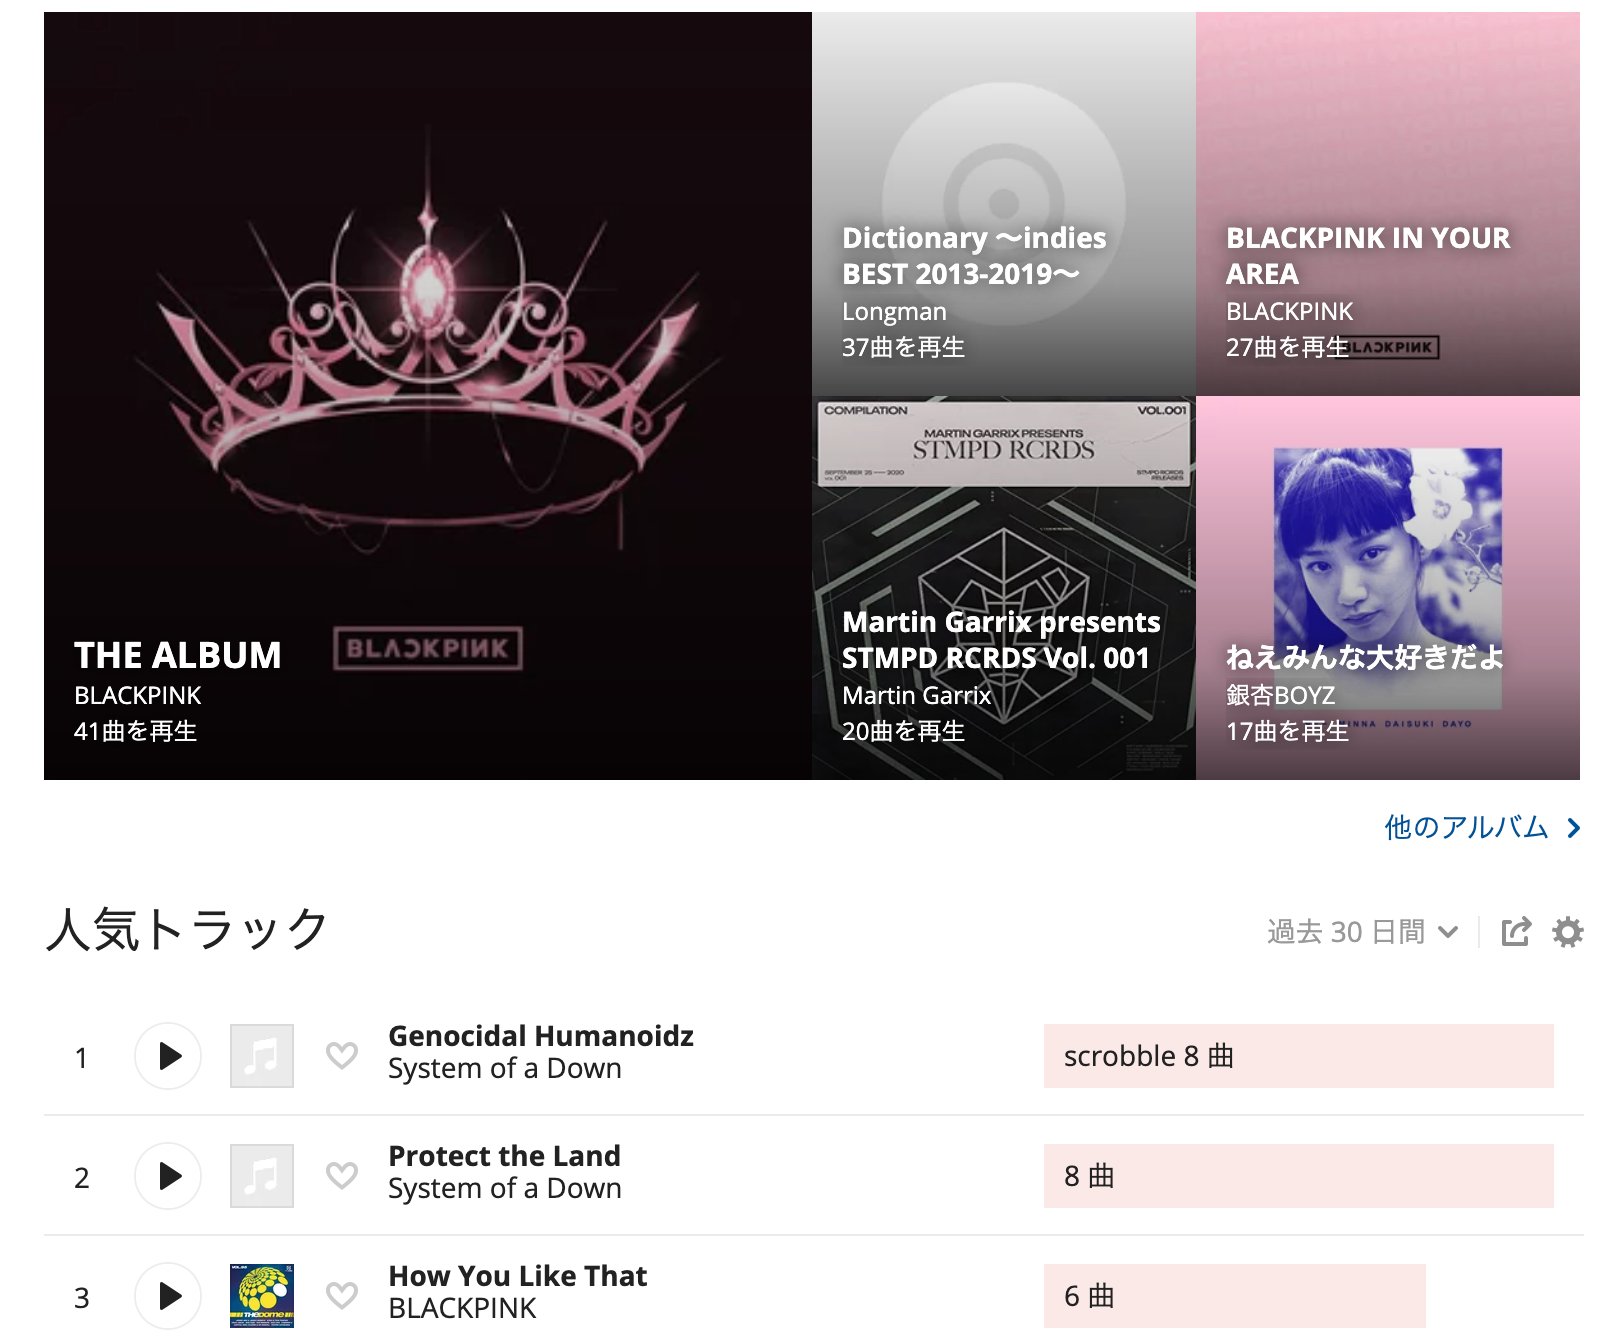
Task: Open Martin Garrix STMPD RCRDS Vol. 001 tile
Action: point(1004,588)
